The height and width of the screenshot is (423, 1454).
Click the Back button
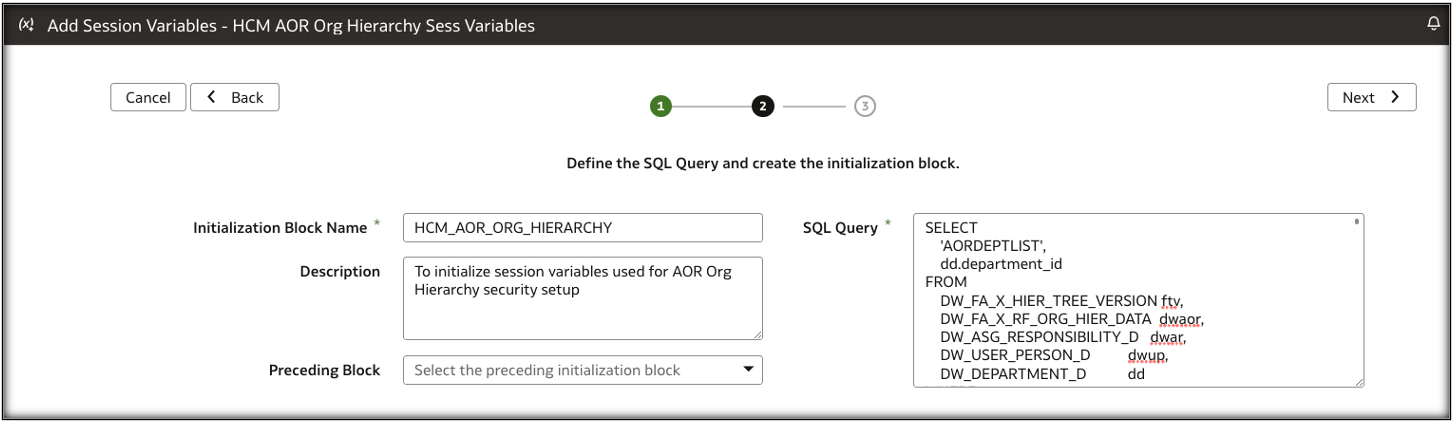[234, 97]
